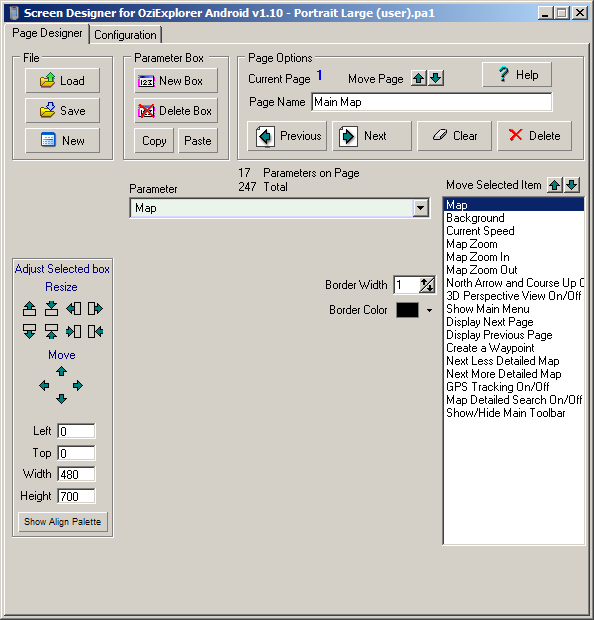
Task: Create a New screen design
Action: pyautogui.click(x=62, y=140)
